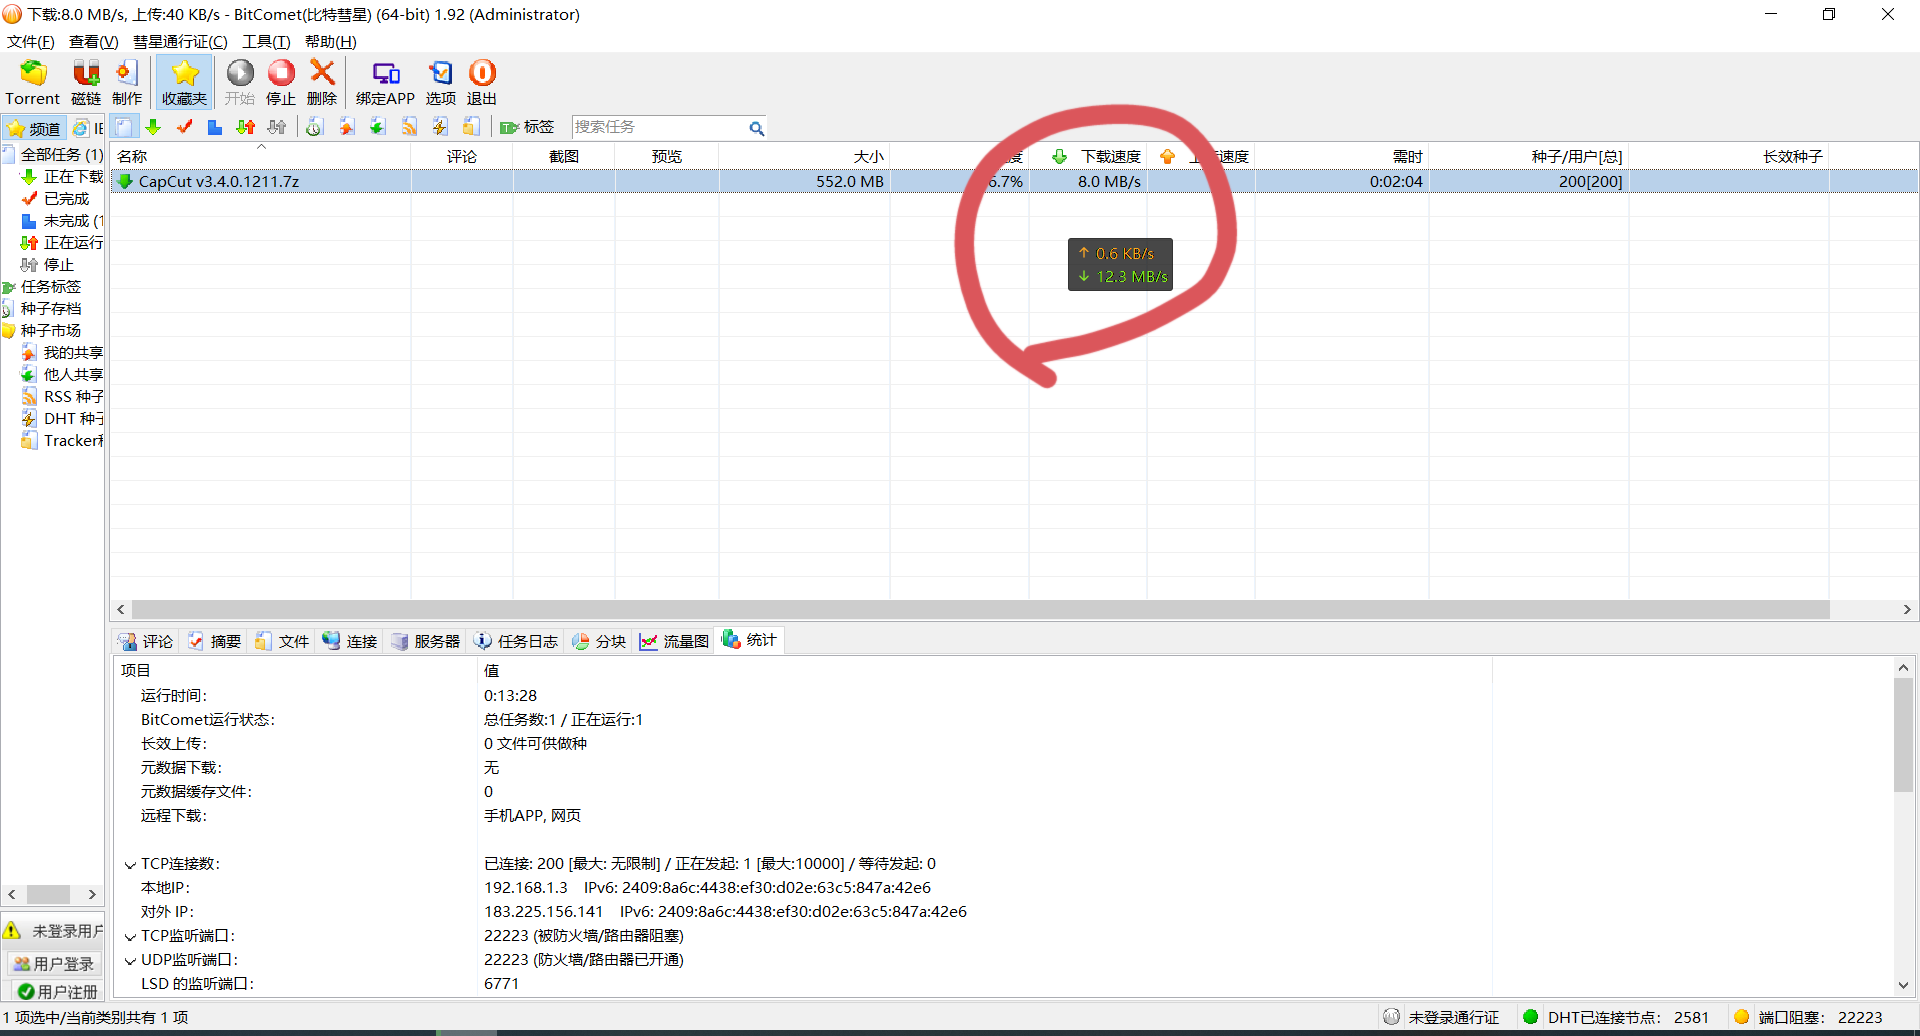Collapse the UDP监听端口 row
The height and width of the screenshot is (1036, 1920).
pos(130,961)
